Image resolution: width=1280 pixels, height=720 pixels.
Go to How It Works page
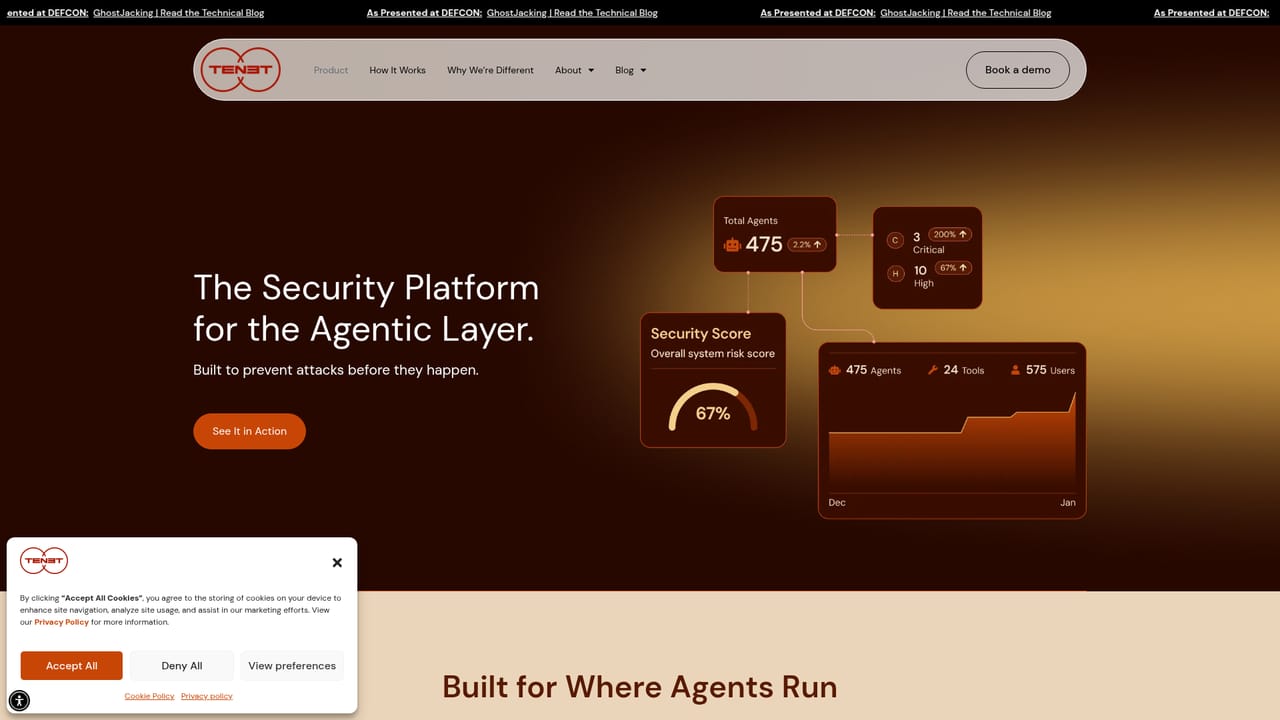[x=398, y=70]
